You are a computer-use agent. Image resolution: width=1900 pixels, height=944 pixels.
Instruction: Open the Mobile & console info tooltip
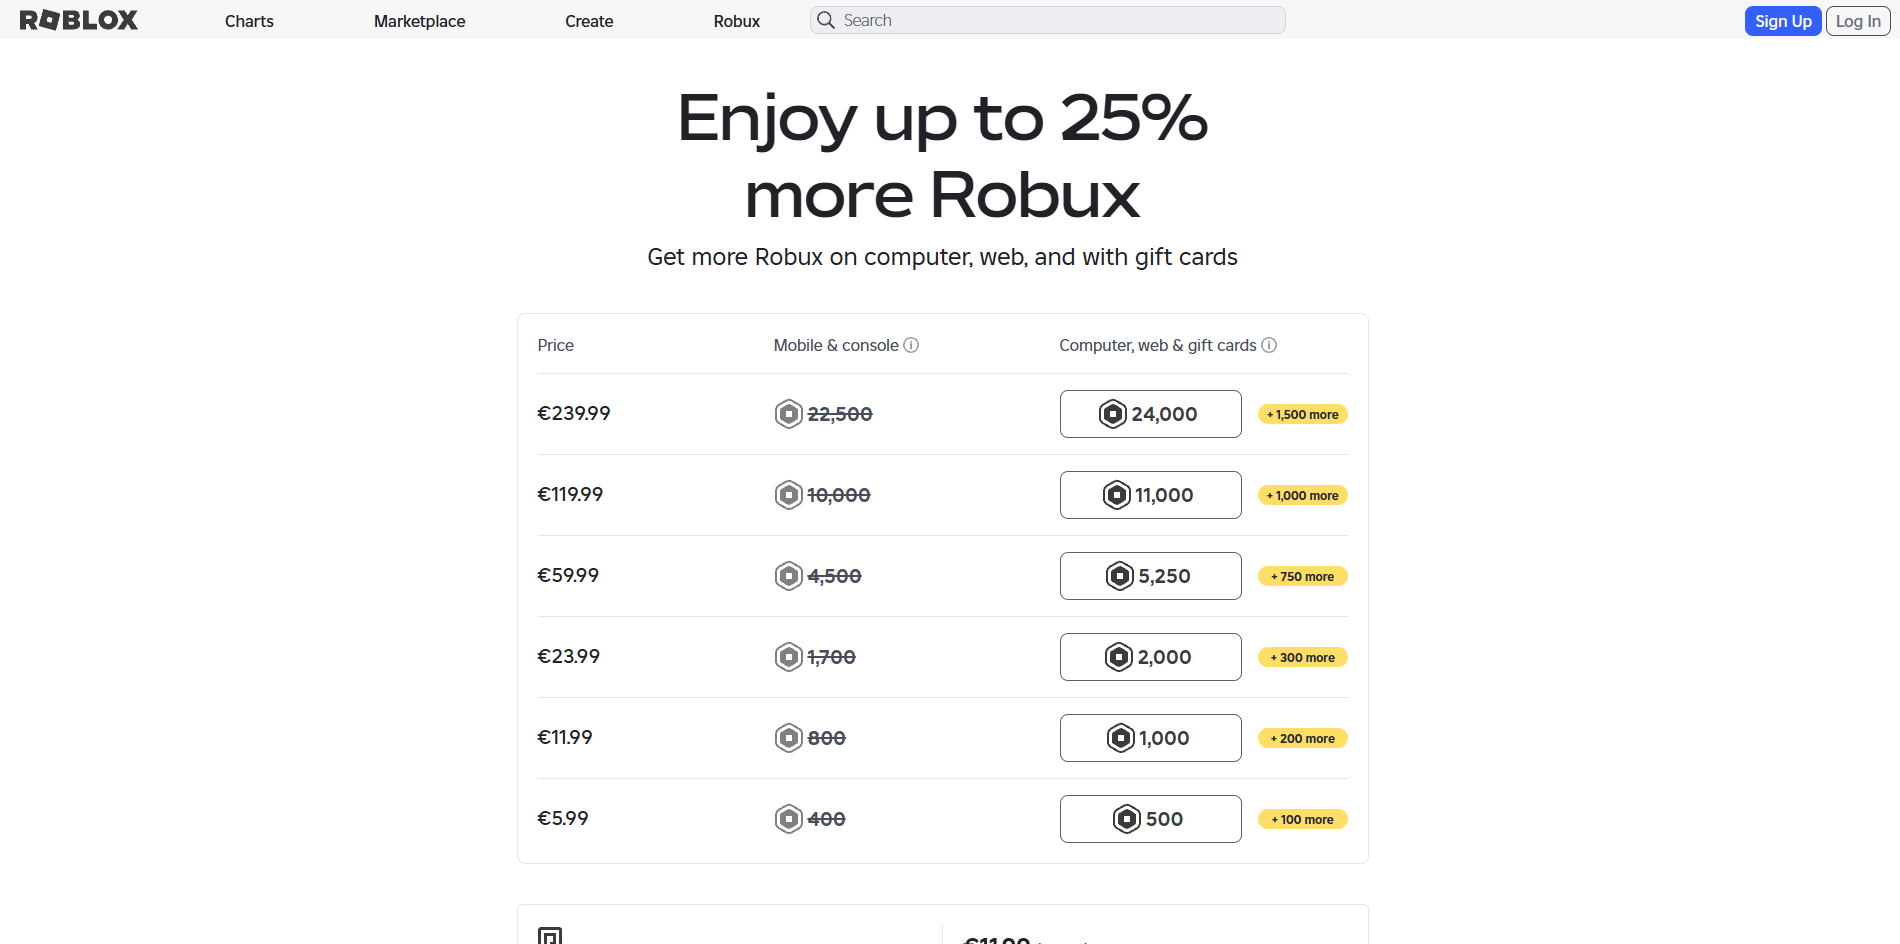(x=911, y=344)
